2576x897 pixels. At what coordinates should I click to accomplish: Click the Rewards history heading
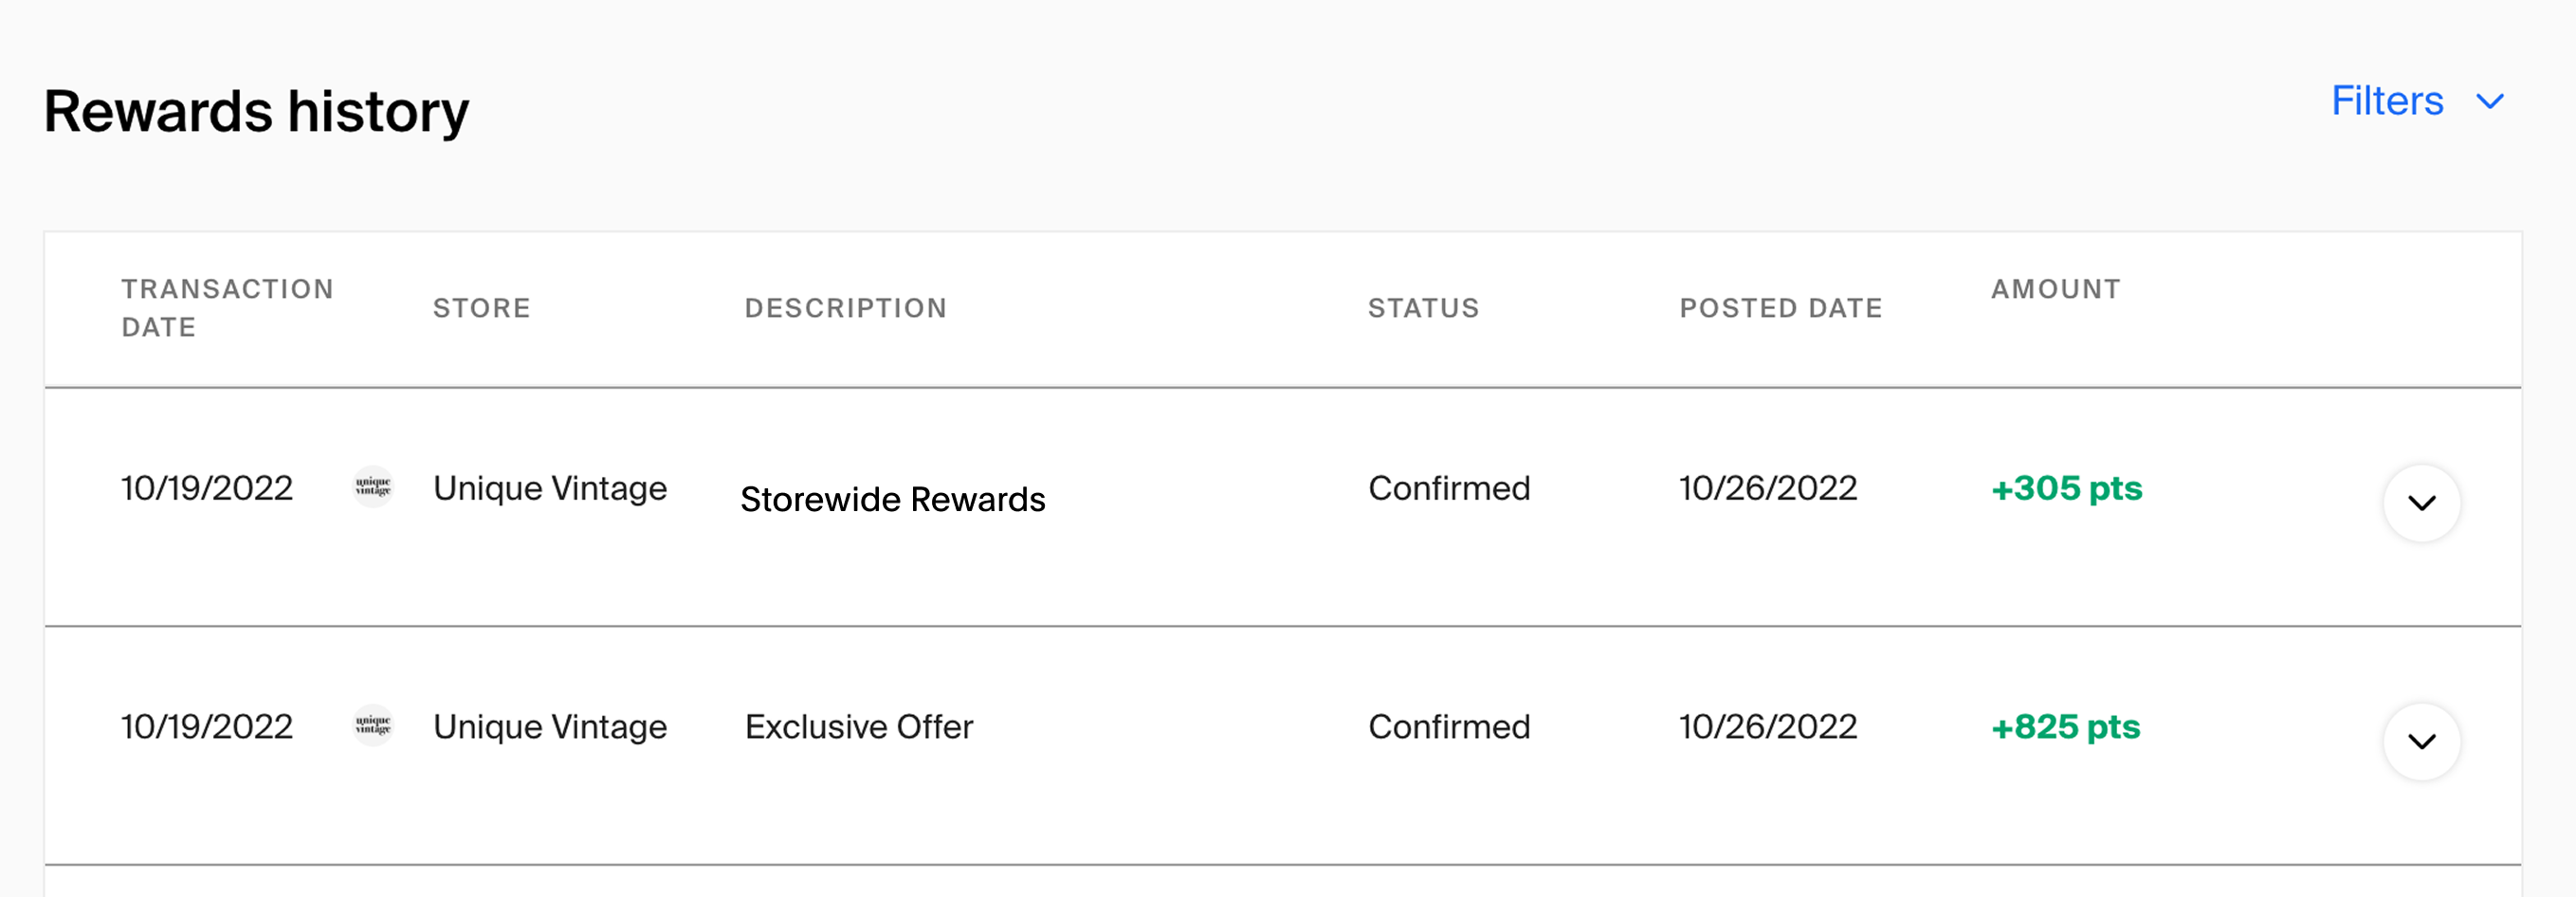256,111
